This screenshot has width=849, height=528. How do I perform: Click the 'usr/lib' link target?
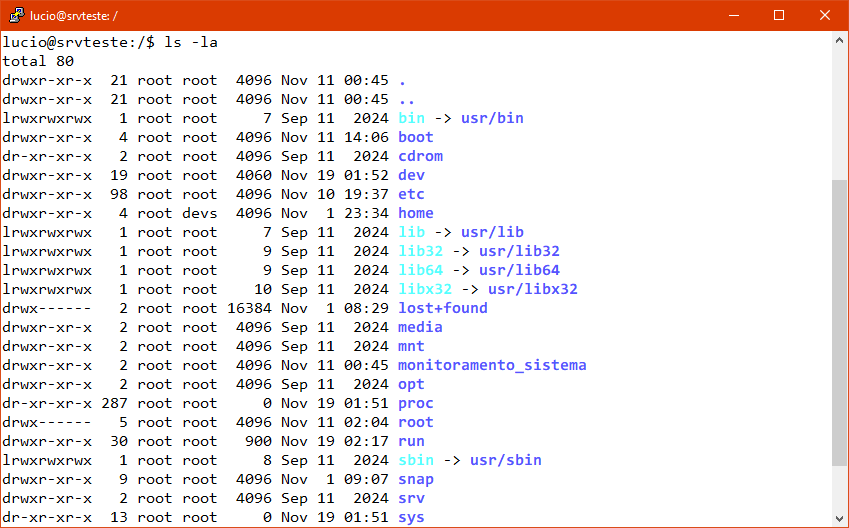click(x=492, y=232)
